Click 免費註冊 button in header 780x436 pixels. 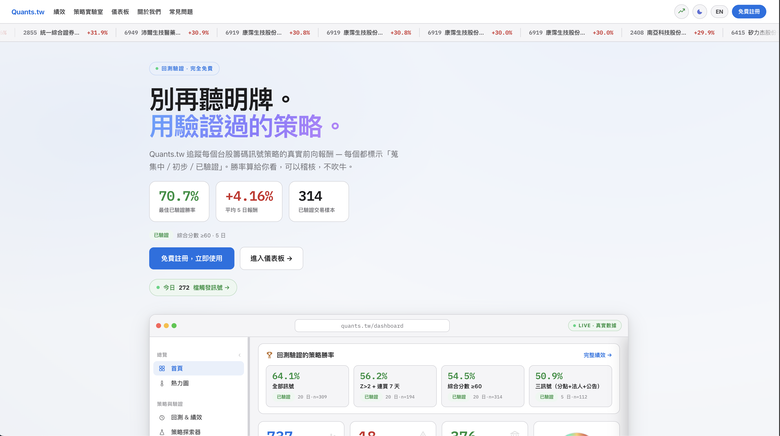(x=749, y=11)
